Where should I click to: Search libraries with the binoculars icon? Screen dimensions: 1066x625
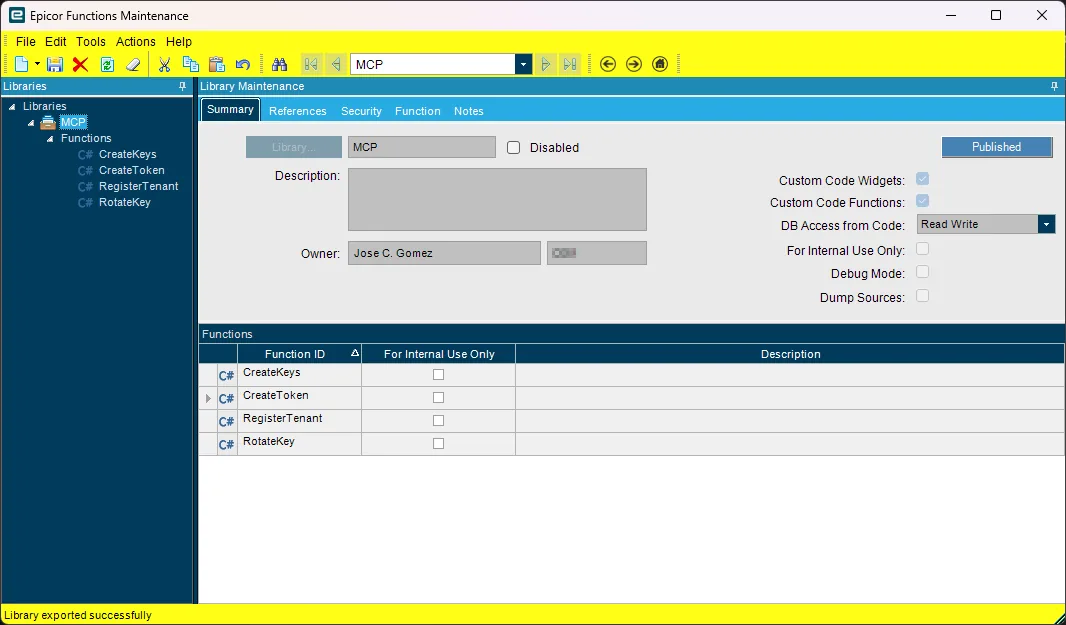tap(279, 65)
